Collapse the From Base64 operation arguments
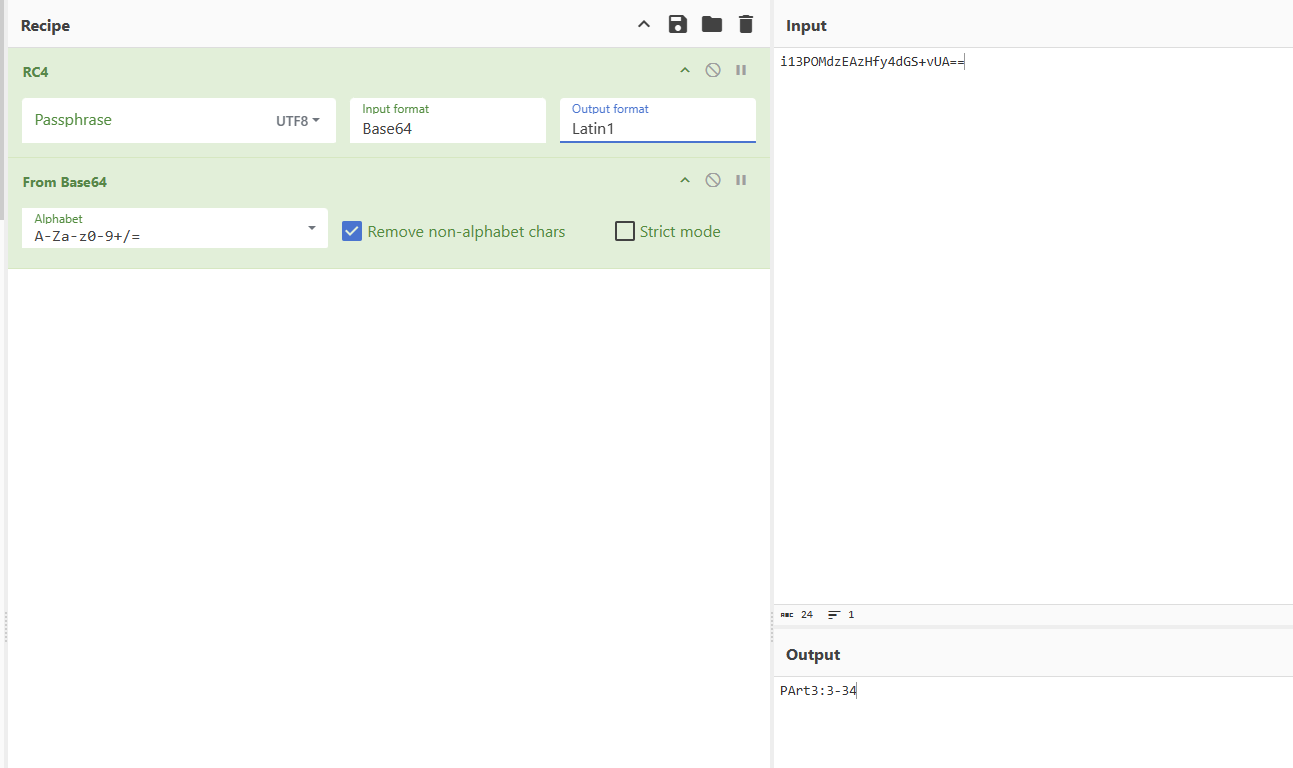This screenshot has width=1293, height=768. coord(685,180)
